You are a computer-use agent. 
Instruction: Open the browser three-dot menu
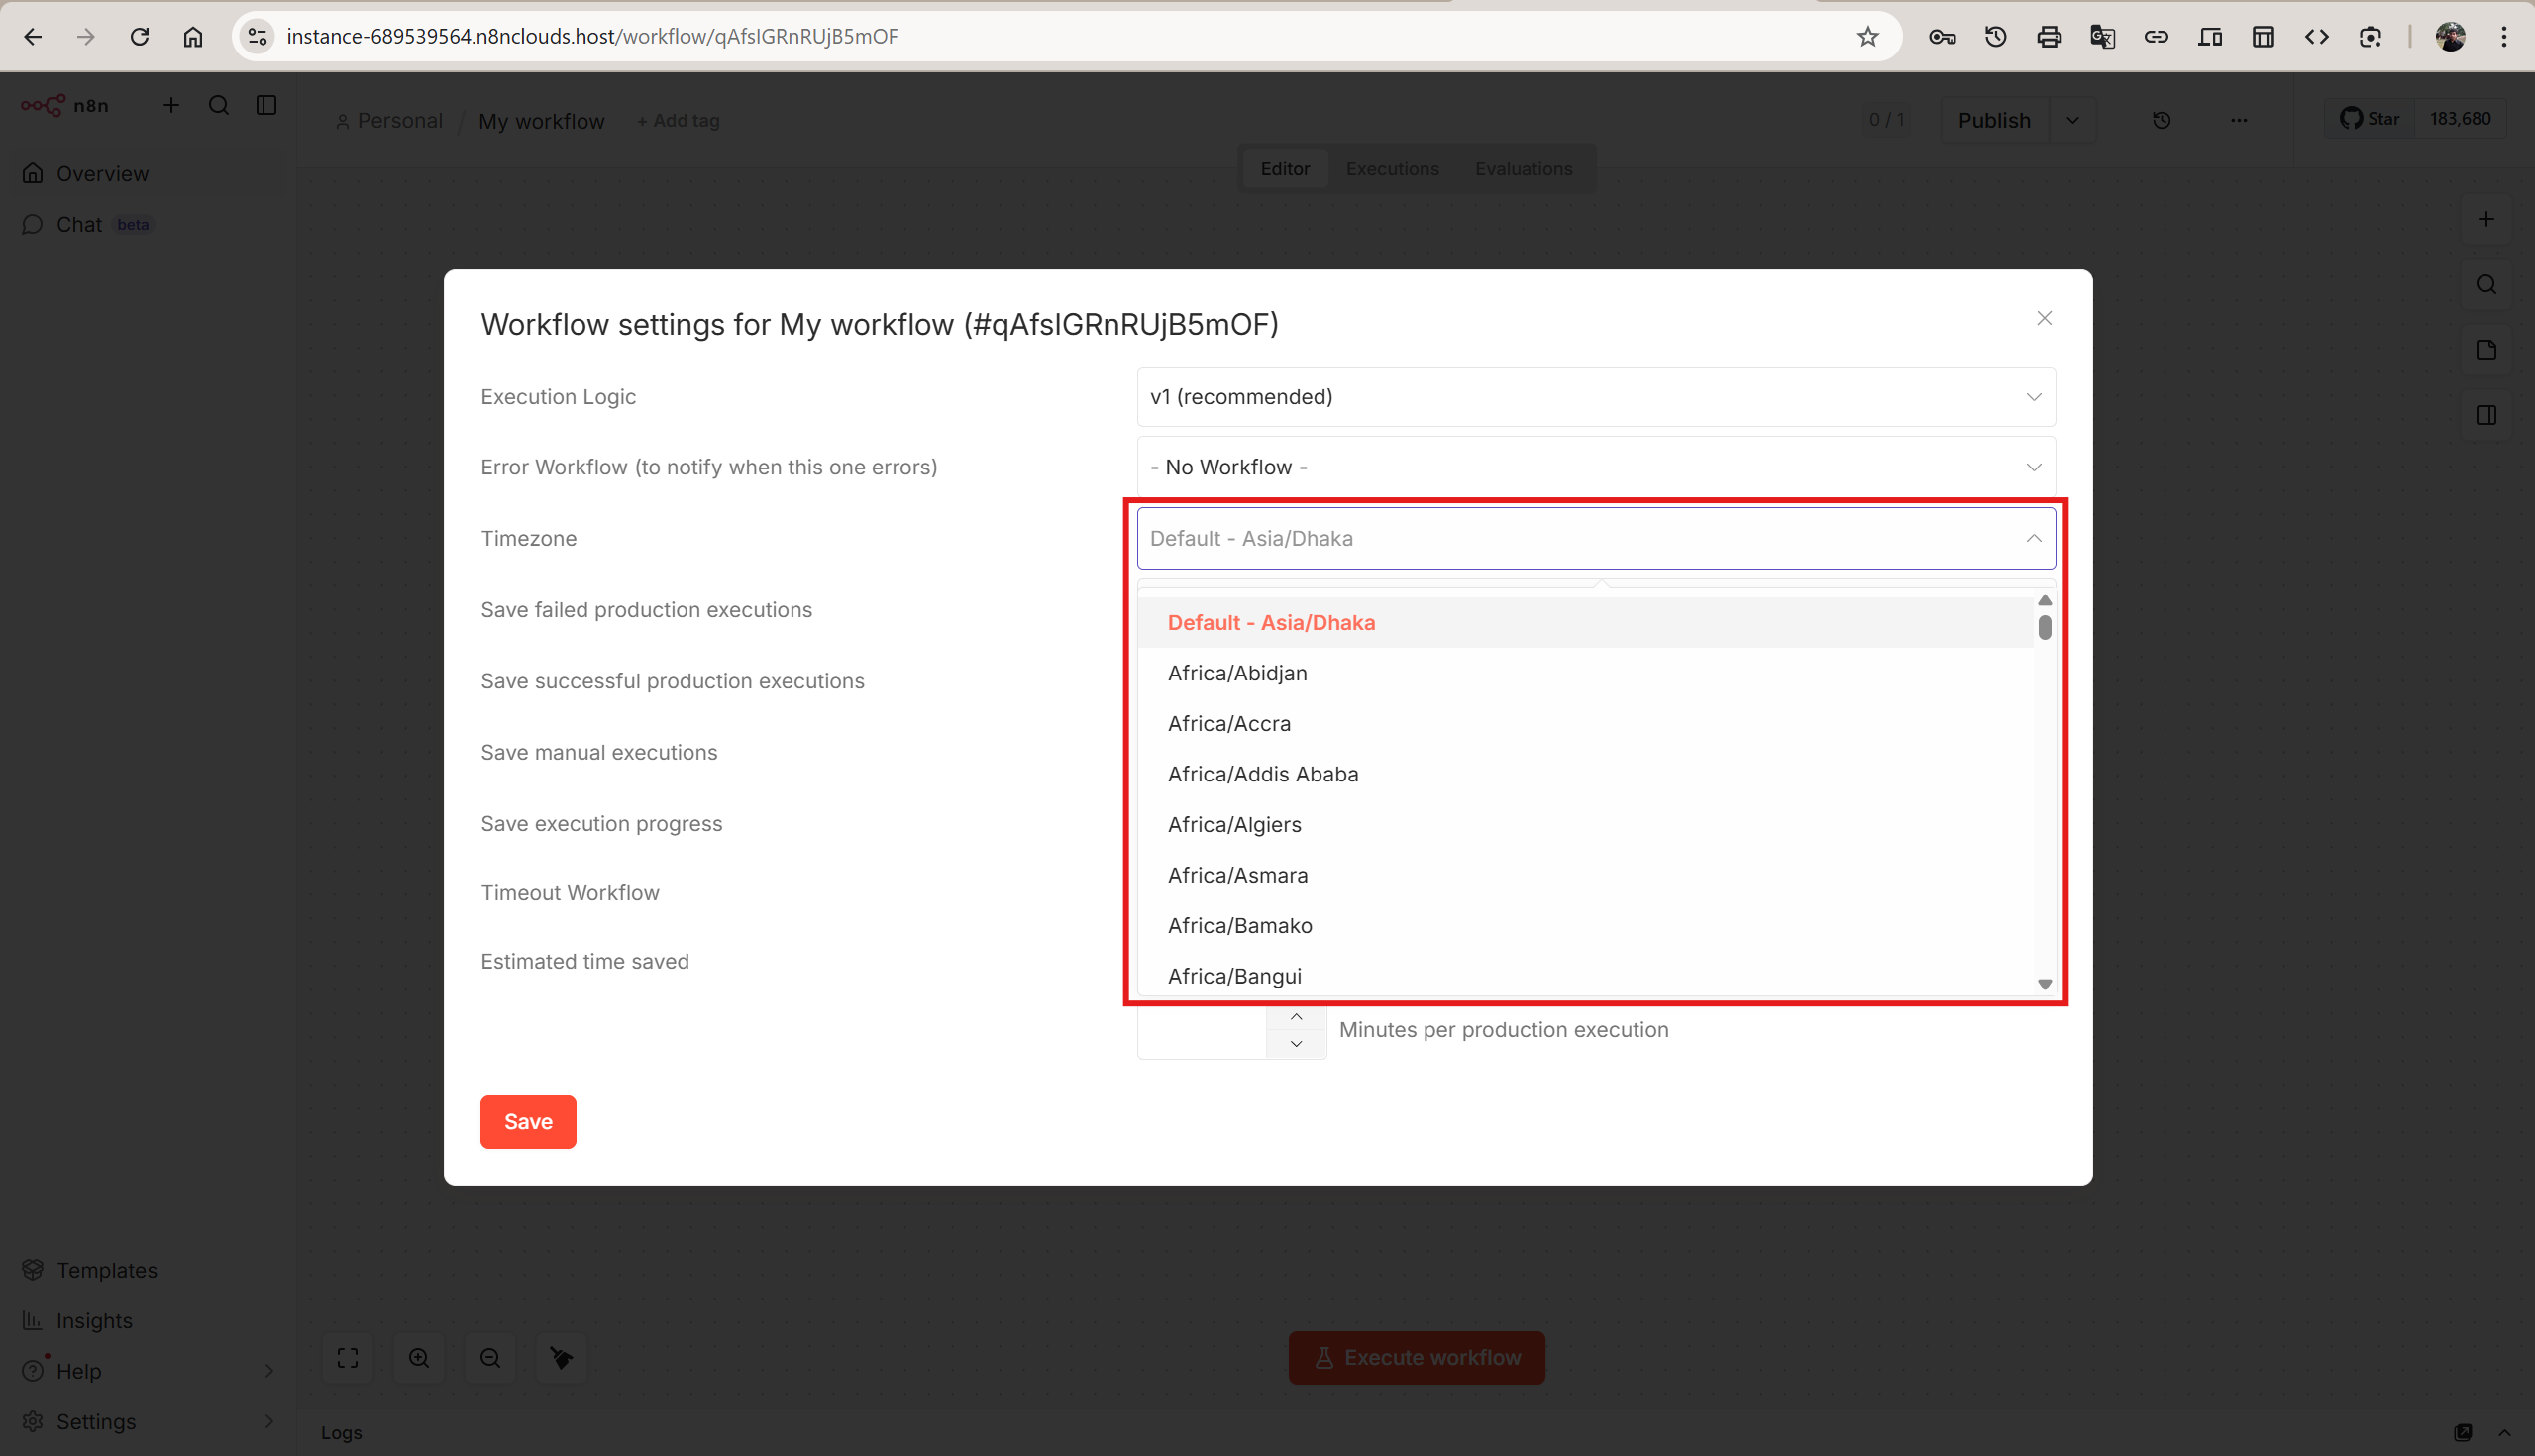coord(2504,37)
